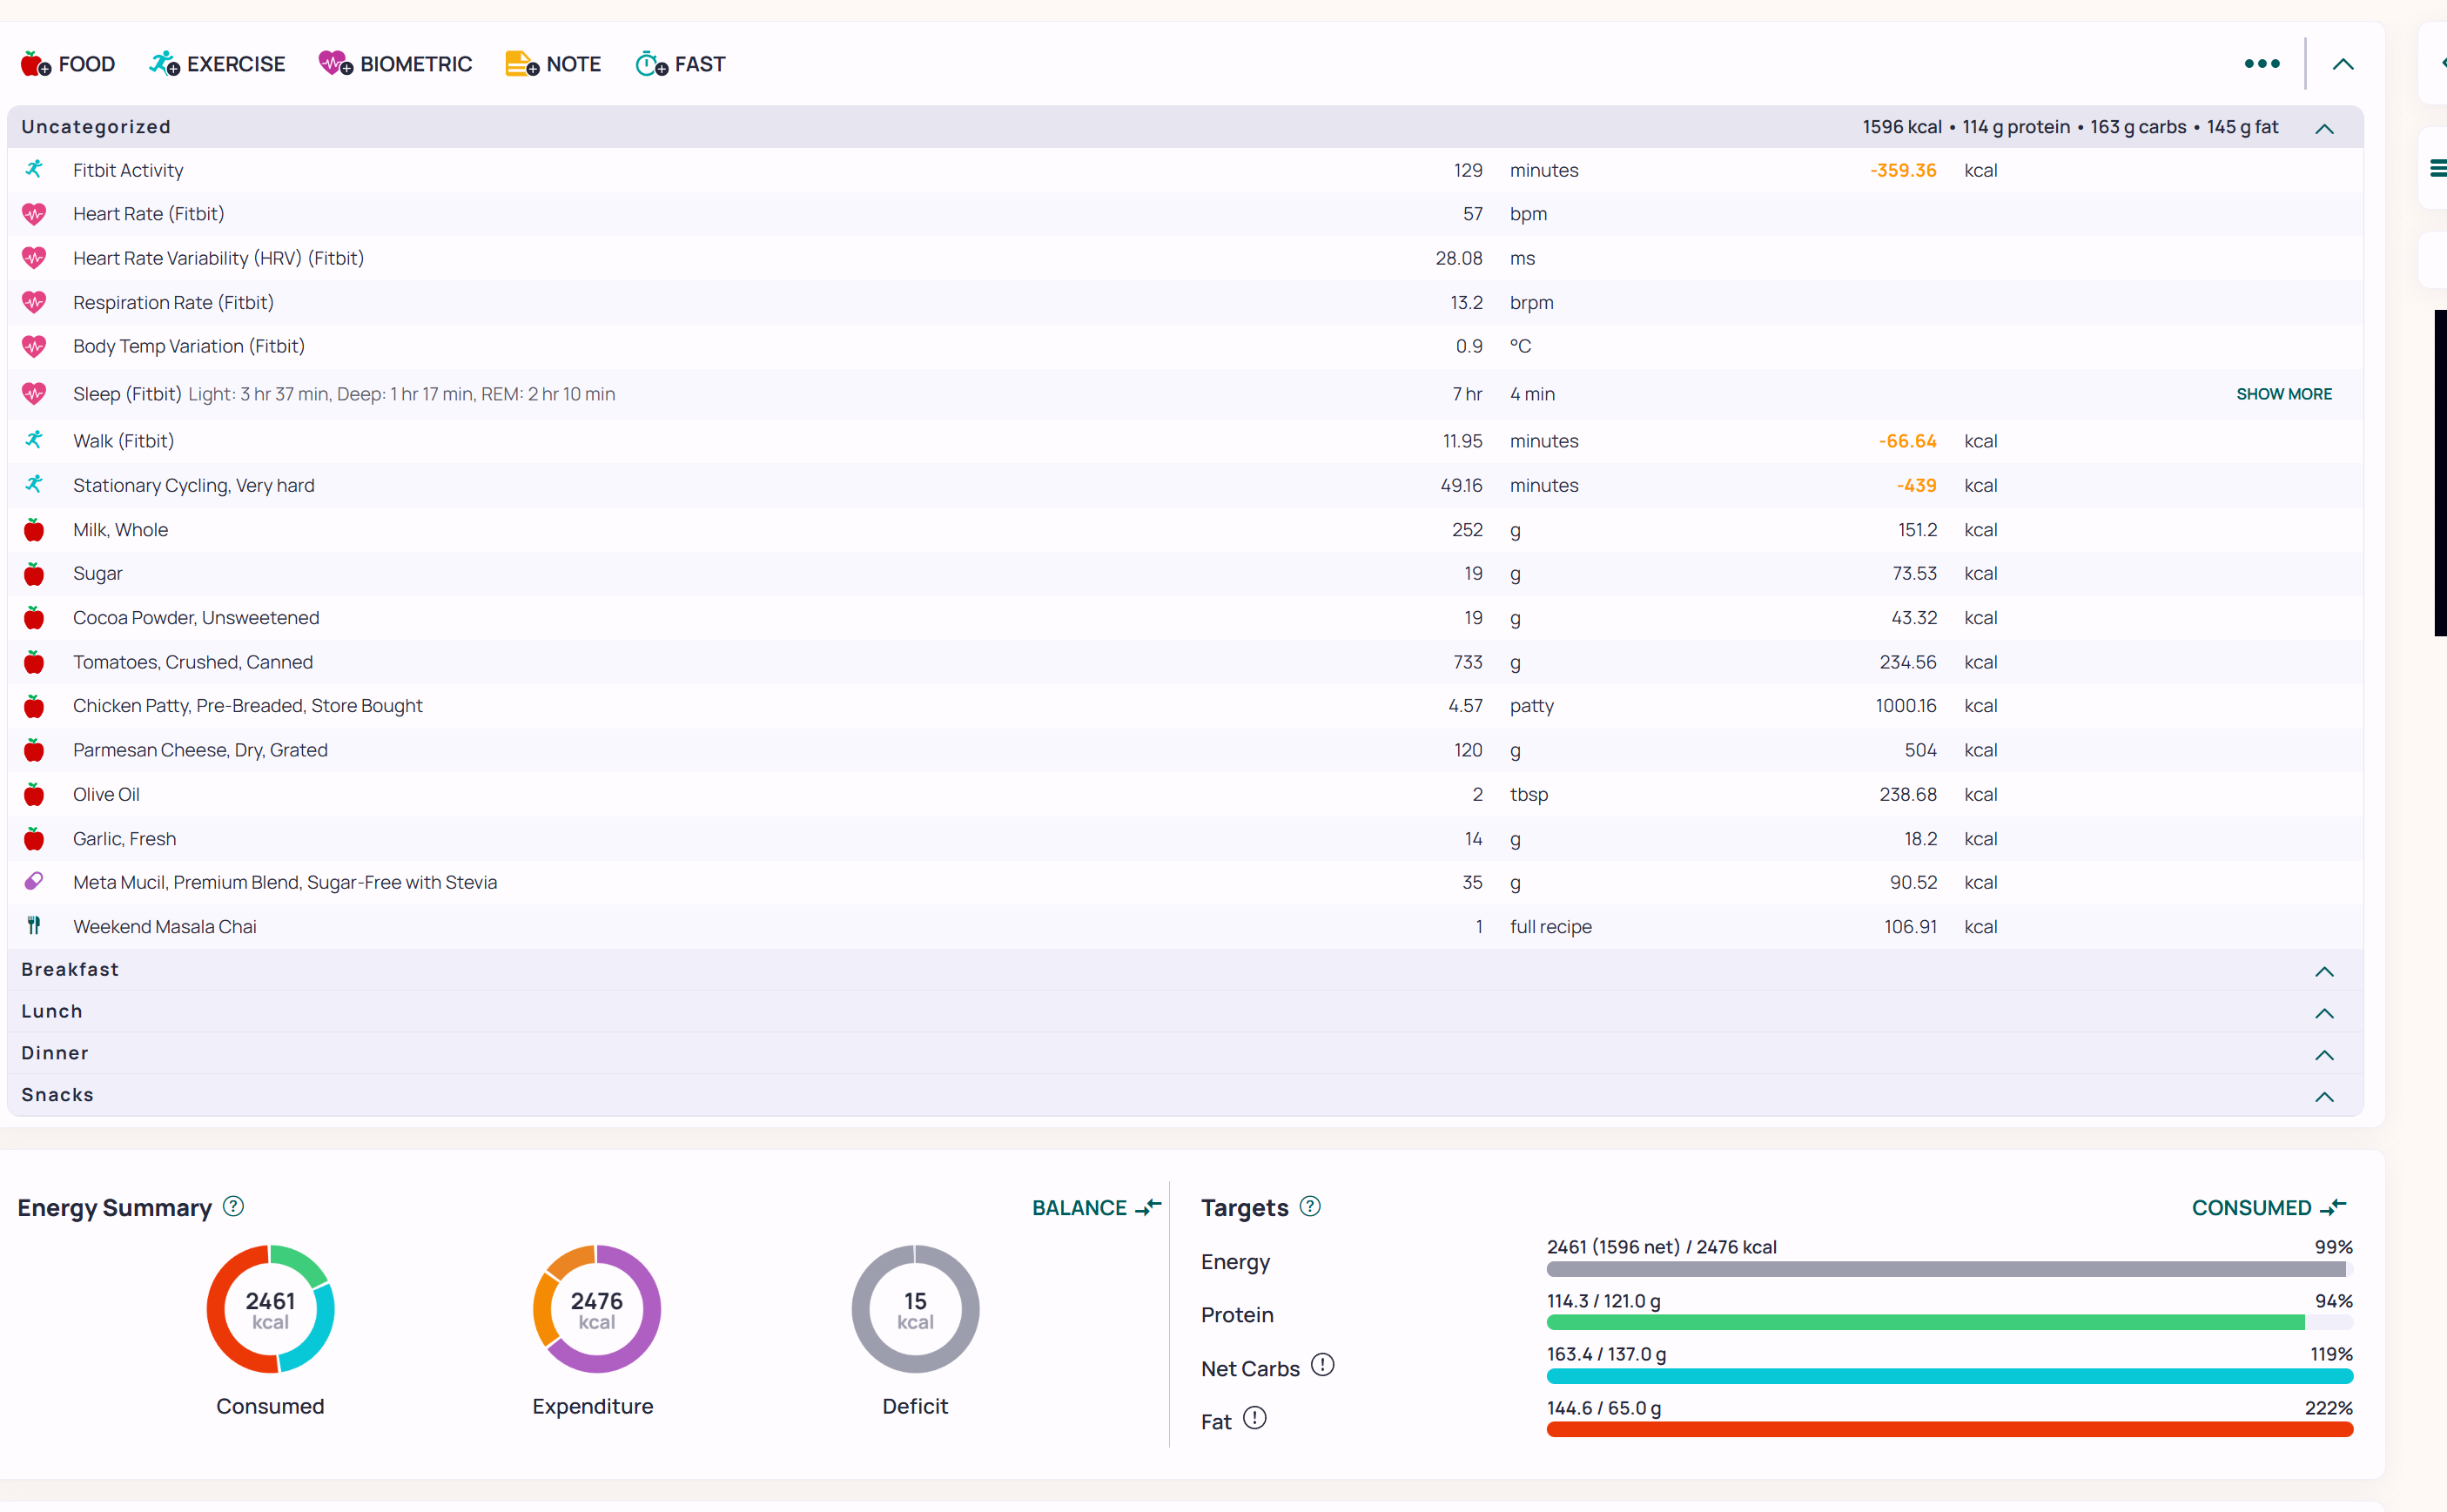This screenshot has height=1512, width=2447.
Task: Open the three-dots more options menu
Action: click(x=2261, y=64)
